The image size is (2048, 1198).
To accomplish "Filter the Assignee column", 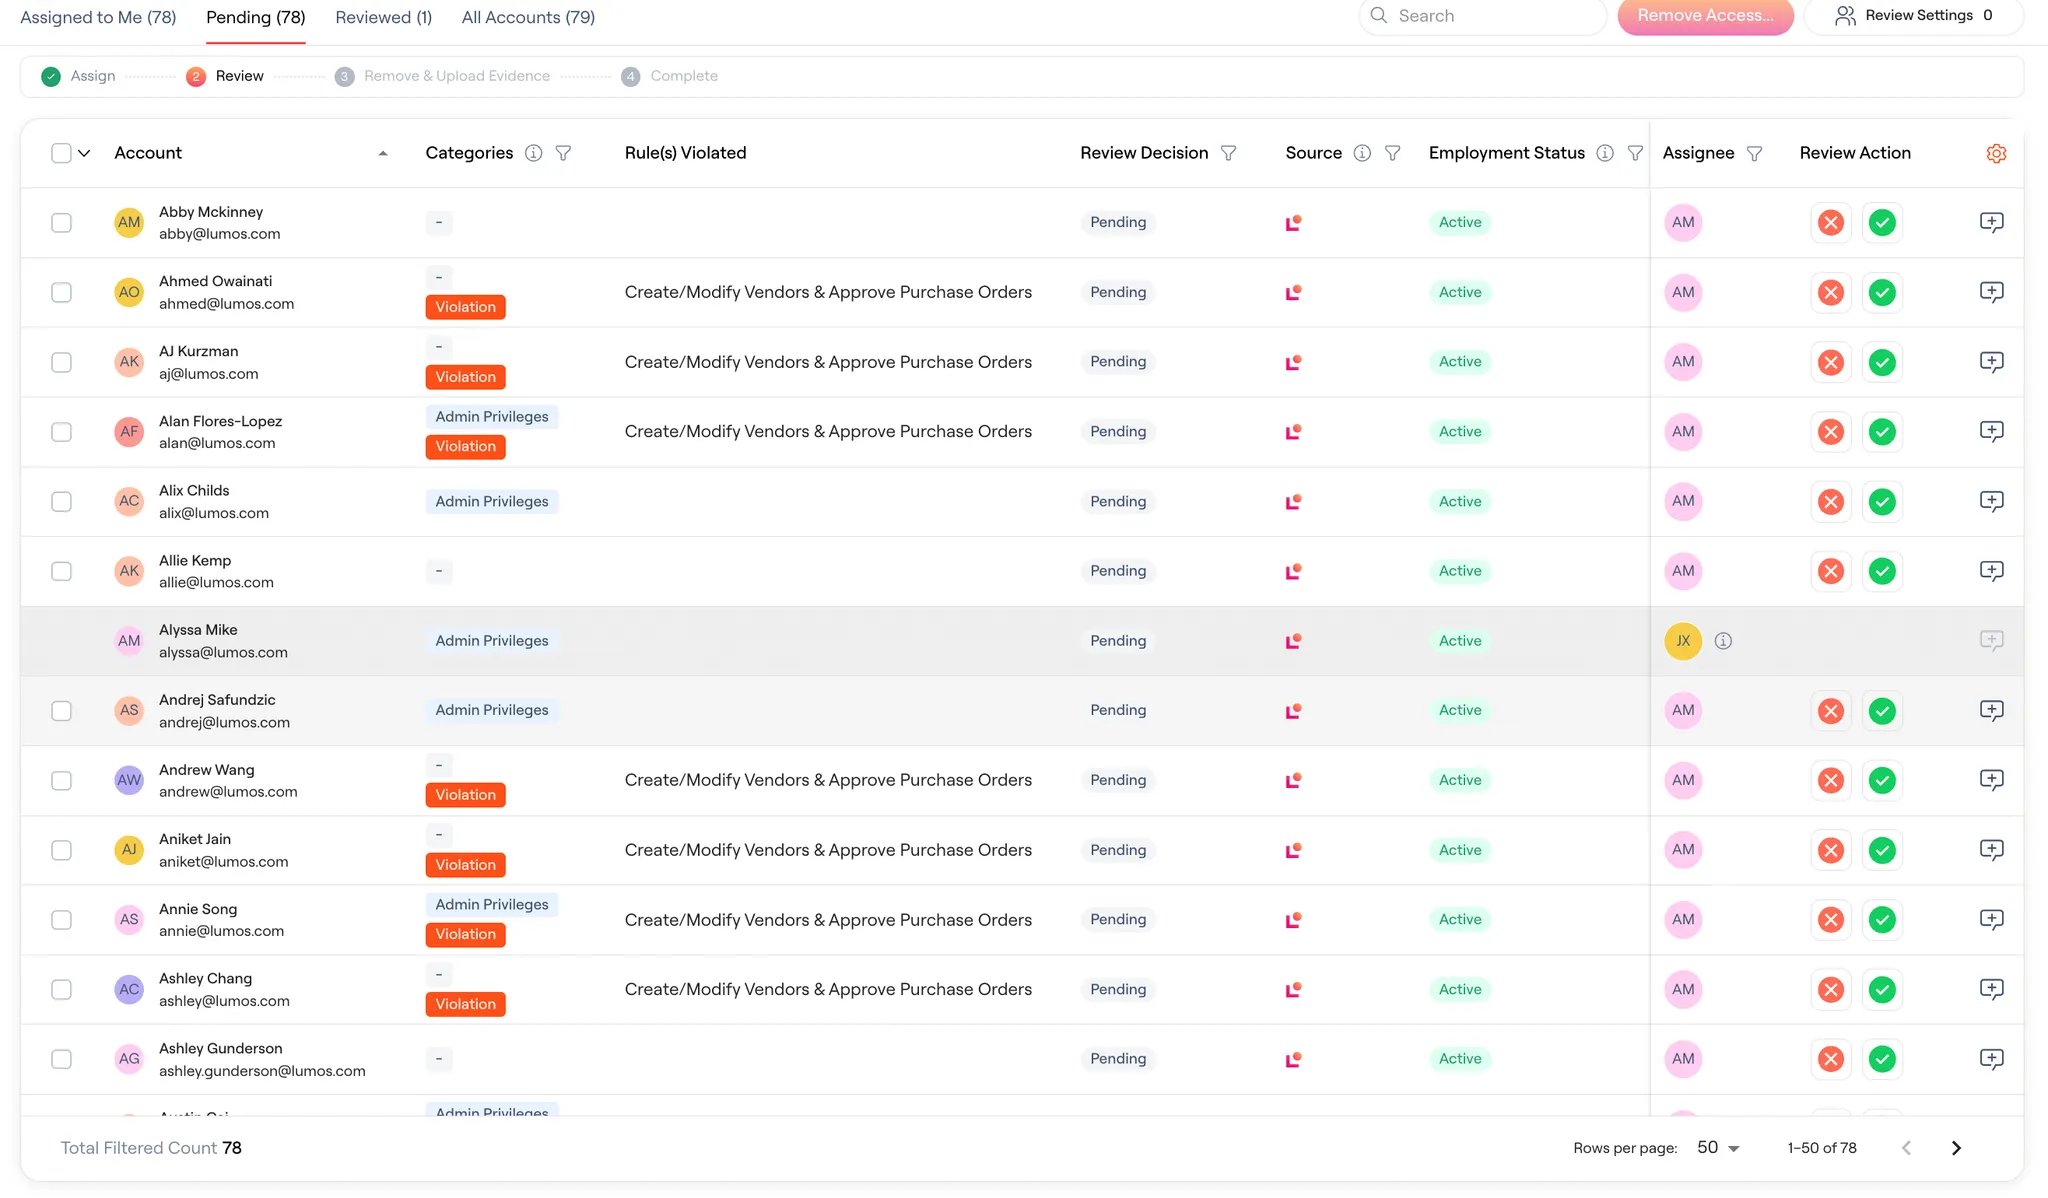I will click(1754, 153).
